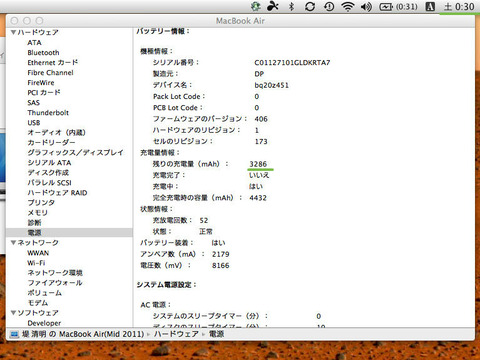Collapse the ハードウェア section
The height and width of the screenshot is (360, 480).
tap(13, 32)
